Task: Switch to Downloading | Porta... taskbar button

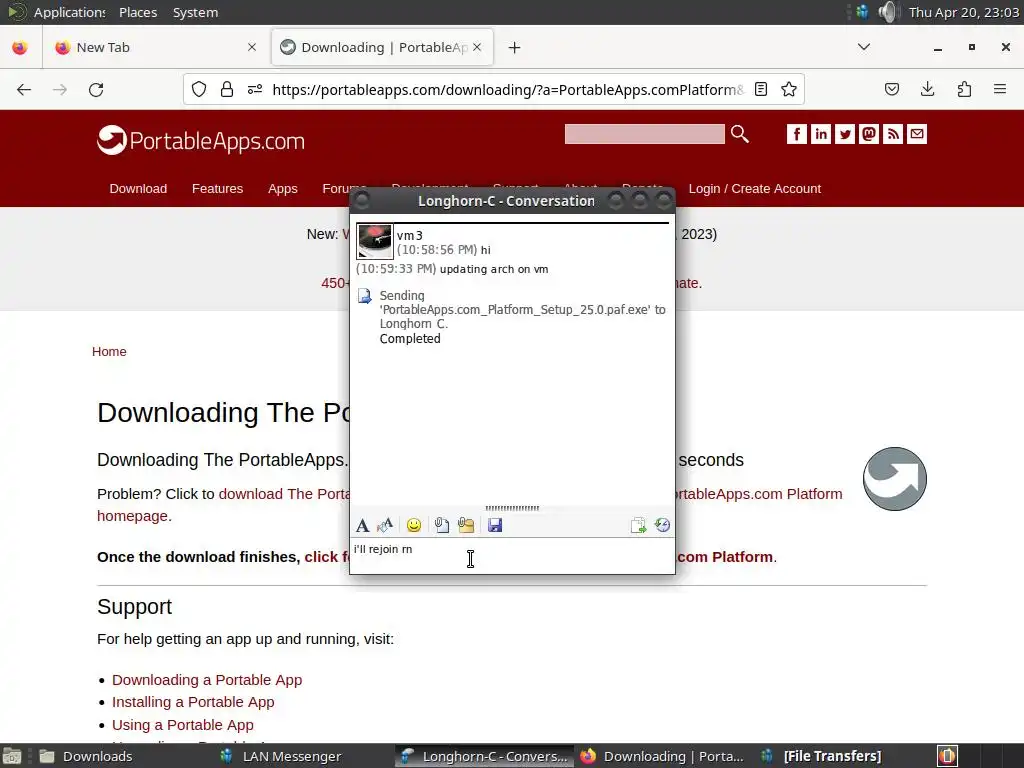Action: [x=663, y=756]
